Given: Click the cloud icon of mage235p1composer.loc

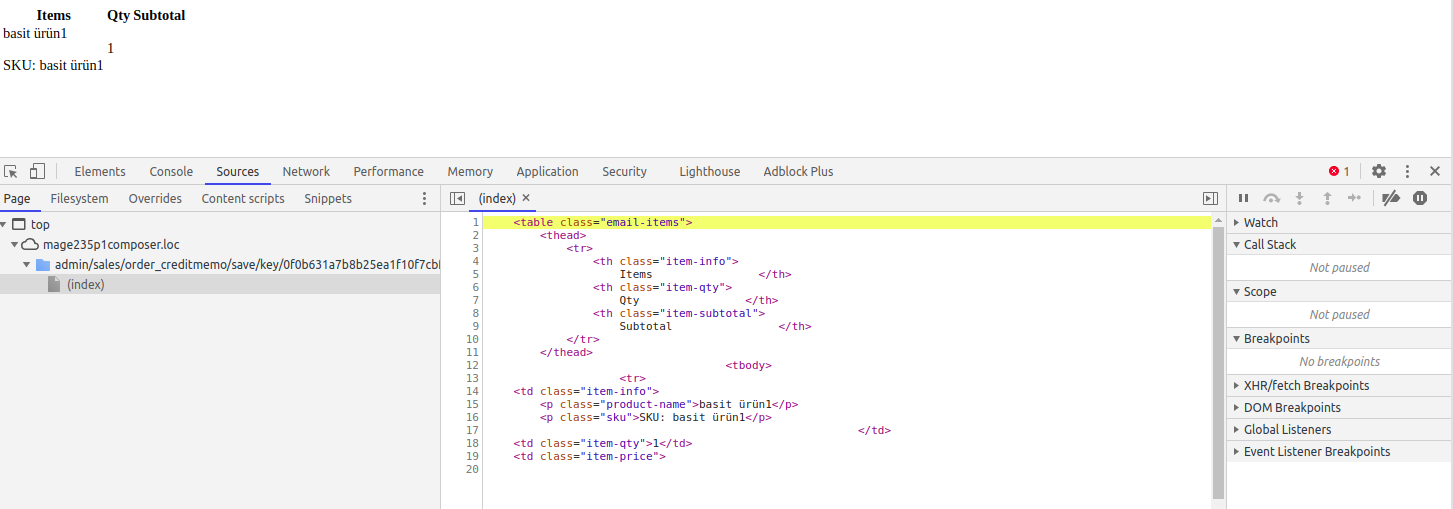Looking at the screenshot, I should (x=30, y=244).
